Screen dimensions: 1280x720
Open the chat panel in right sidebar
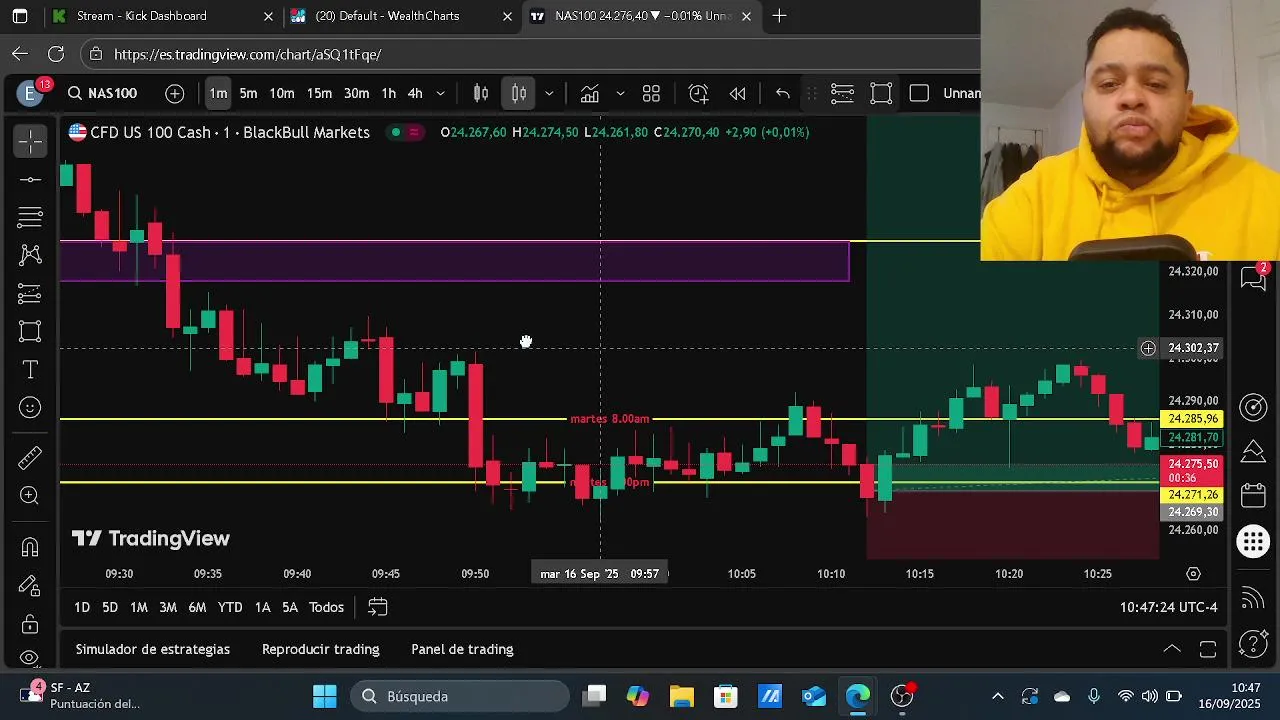pyautogui.click(x=1253, y=277)
